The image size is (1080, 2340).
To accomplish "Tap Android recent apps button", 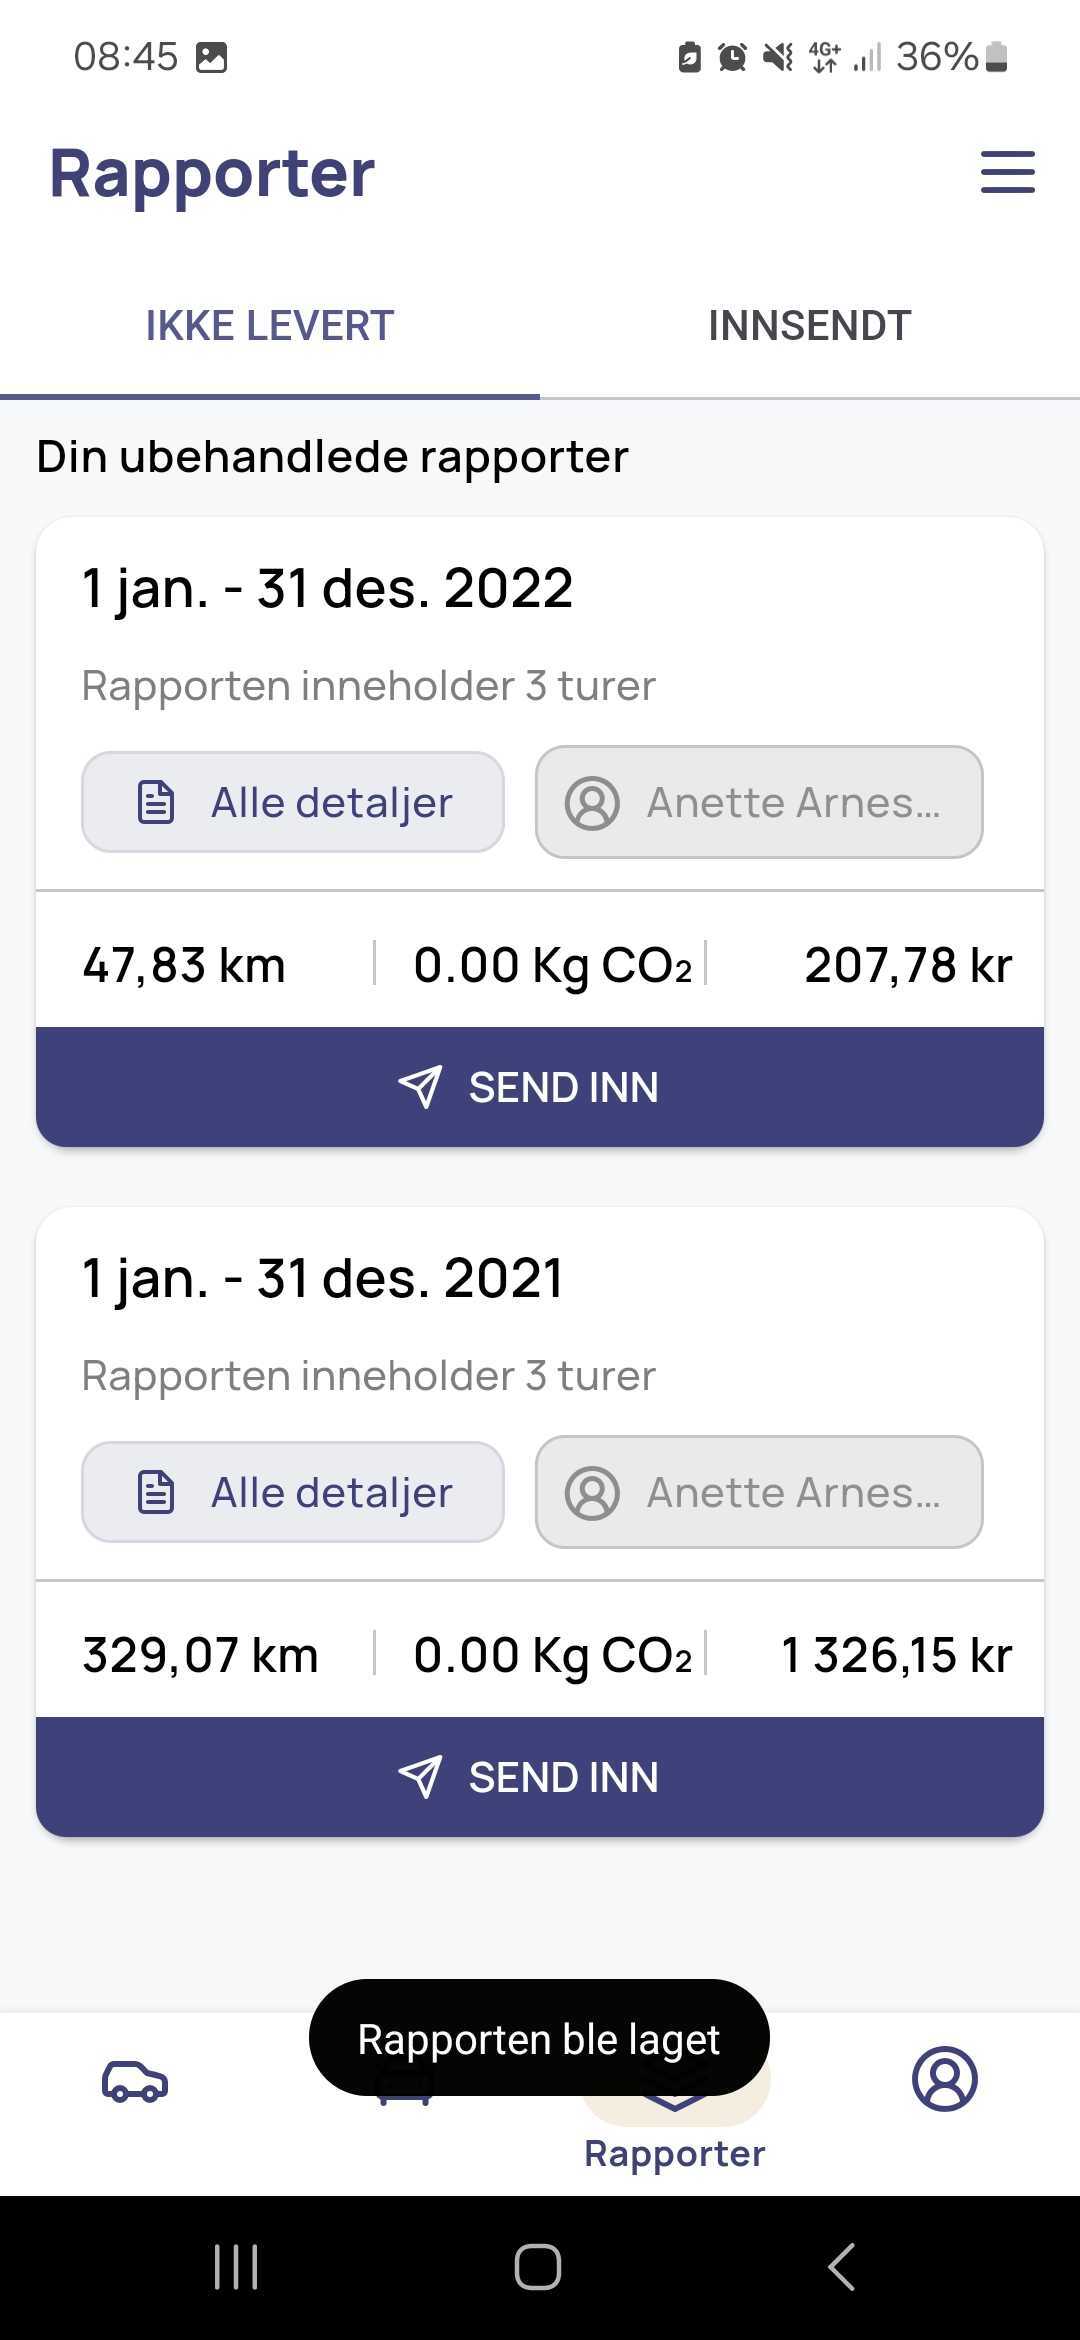I will point(236,2267).
